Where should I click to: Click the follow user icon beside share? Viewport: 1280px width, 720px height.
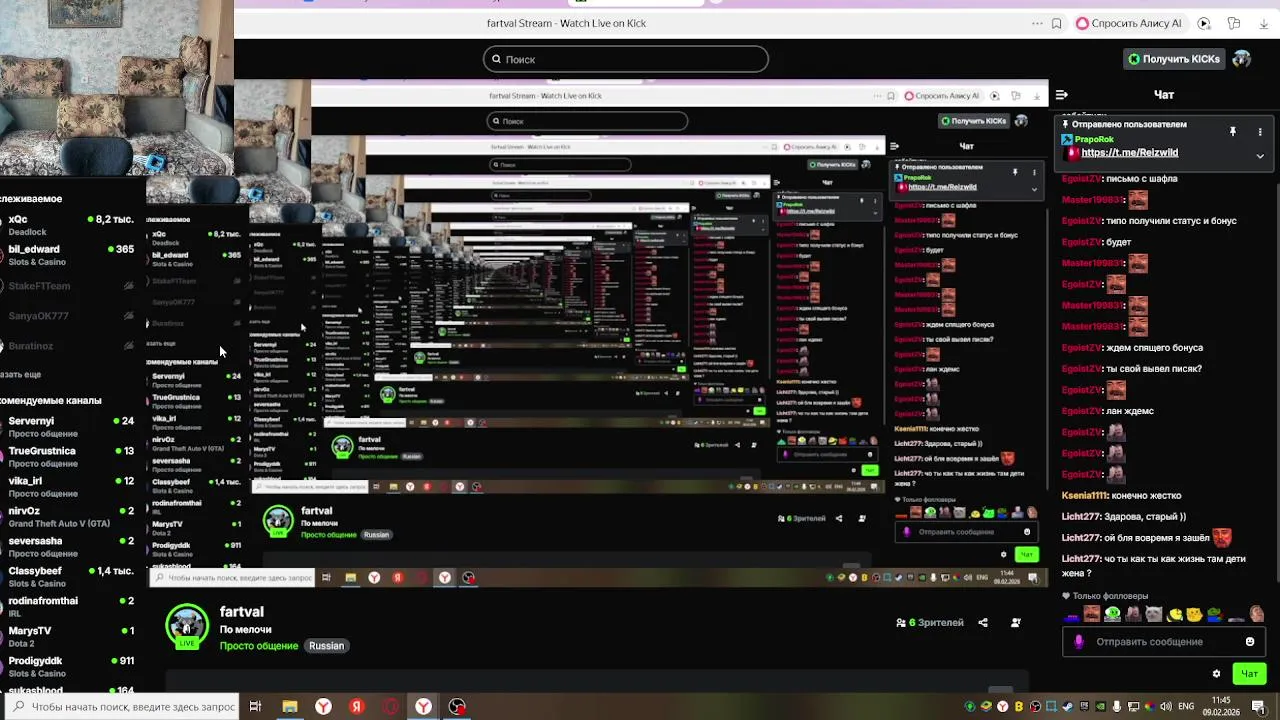(x=1015, y=623)
